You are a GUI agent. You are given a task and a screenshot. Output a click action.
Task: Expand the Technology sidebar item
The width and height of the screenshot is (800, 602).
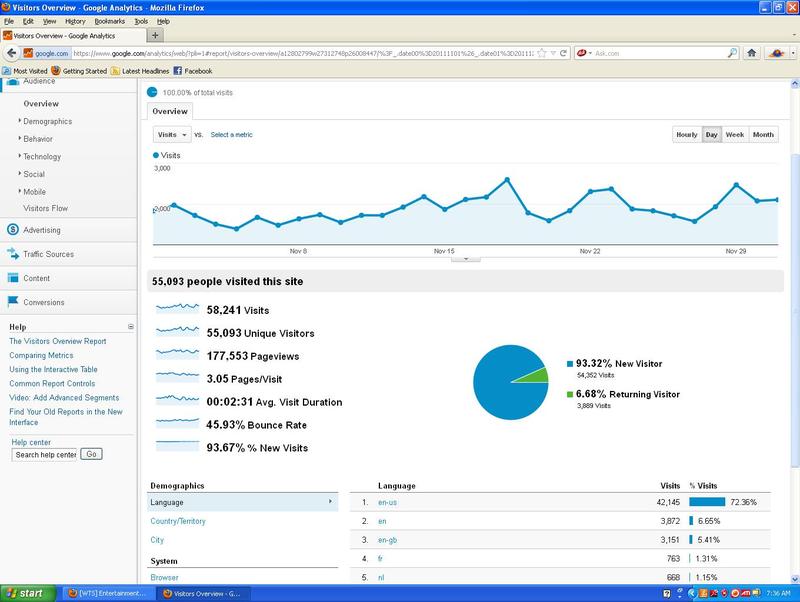41,157
